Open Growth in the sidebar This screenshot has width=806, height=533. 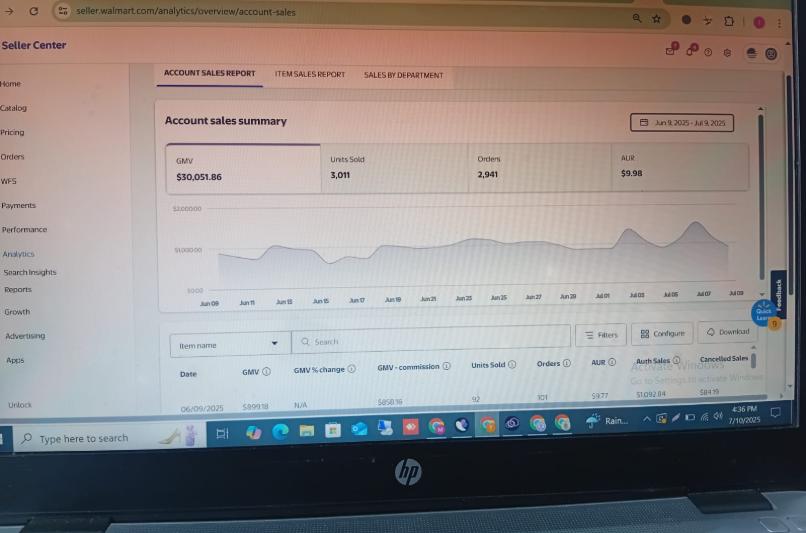pyautogui.click(x=17, y=312)
